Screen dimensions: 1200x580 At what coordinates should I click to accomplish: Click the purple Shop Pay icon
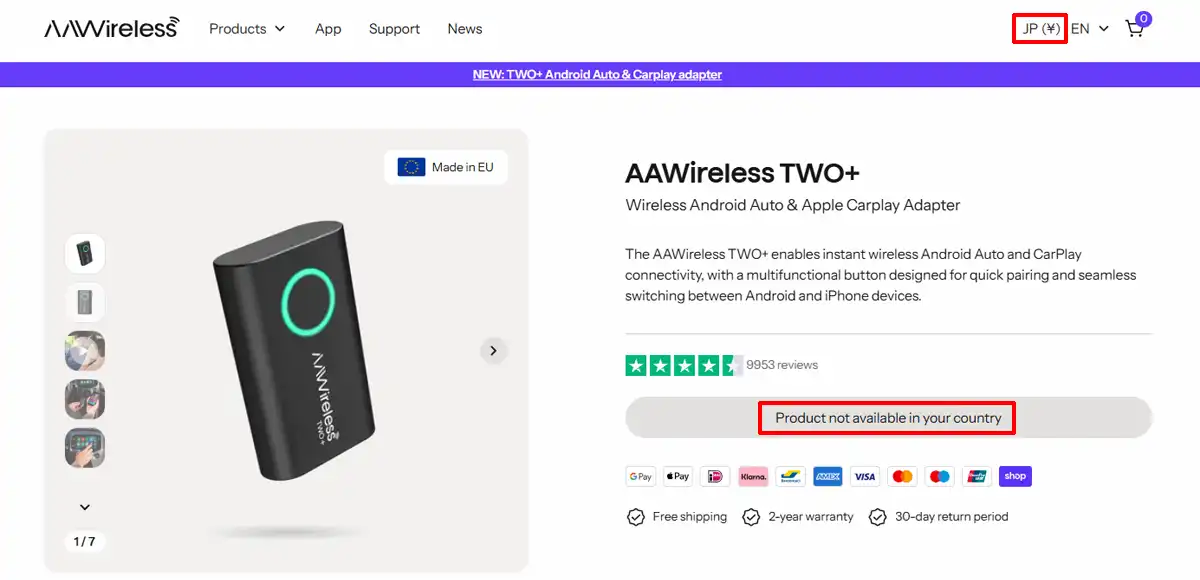1015,476
